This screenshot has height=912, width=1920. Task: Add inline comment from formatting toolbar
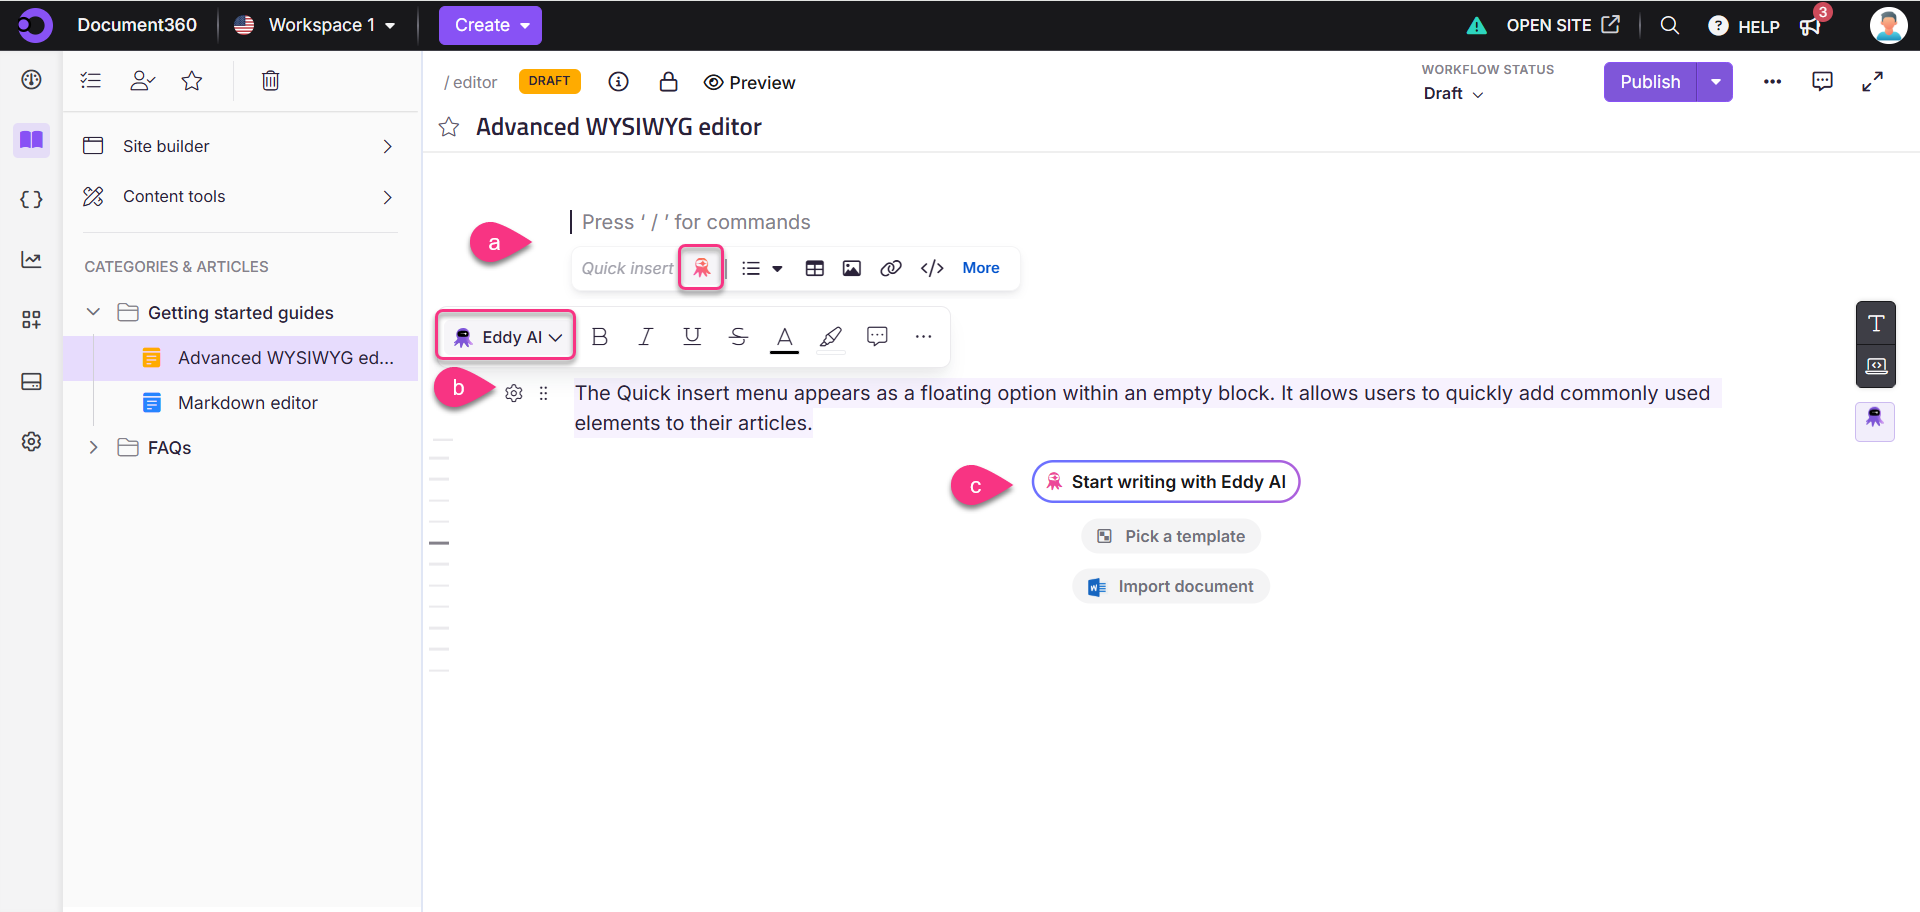point(877,337)
